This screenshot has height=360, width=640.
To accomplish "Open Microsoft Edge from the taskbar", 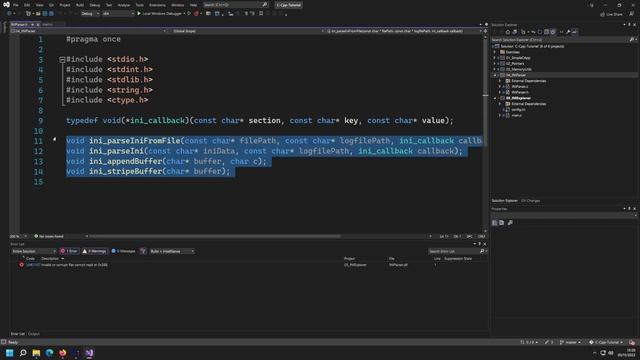I will pos(49,353).
